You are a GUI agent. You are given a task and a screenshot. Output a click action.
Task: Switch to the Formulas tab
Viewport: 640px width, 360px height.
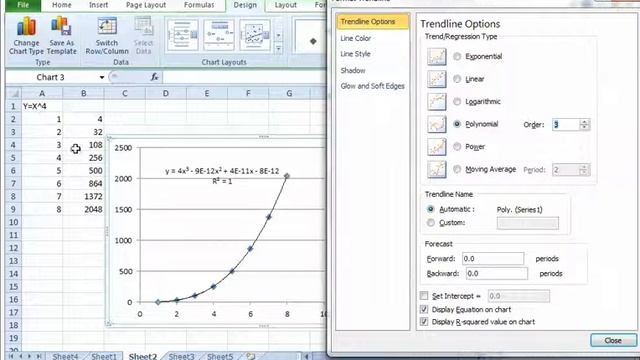pyautogui.click(x=199, y=5)
